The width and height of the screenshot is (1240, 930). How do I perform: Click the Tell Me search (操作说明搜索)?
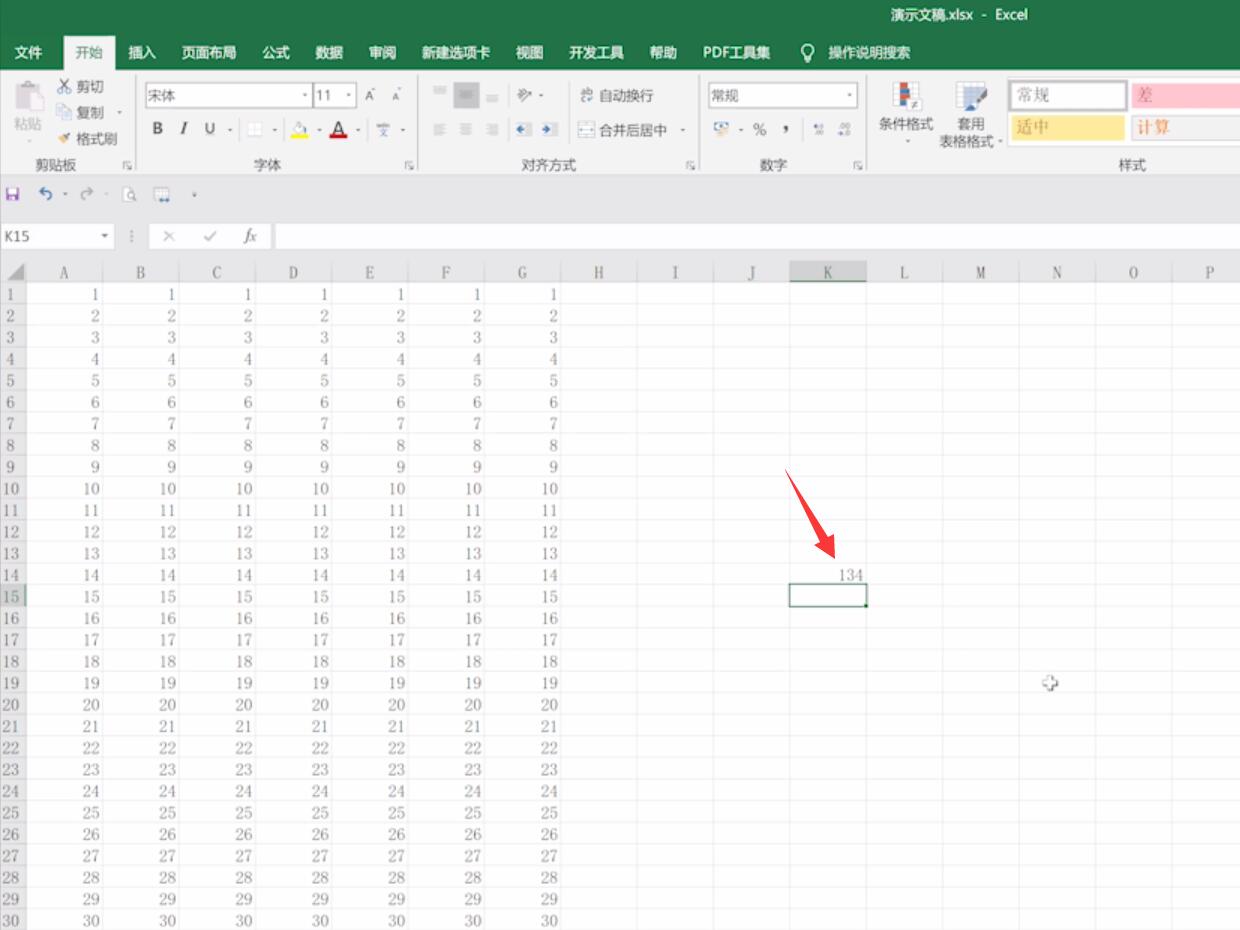point(856,53)
